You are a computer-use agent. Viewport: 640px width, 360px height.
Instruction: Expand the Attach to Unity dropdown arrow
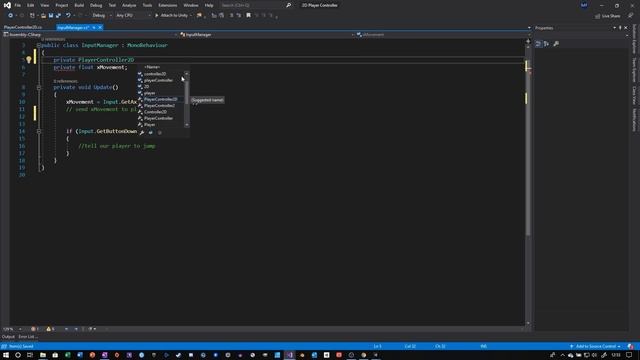pyautogui.click(x=191, y=16)
